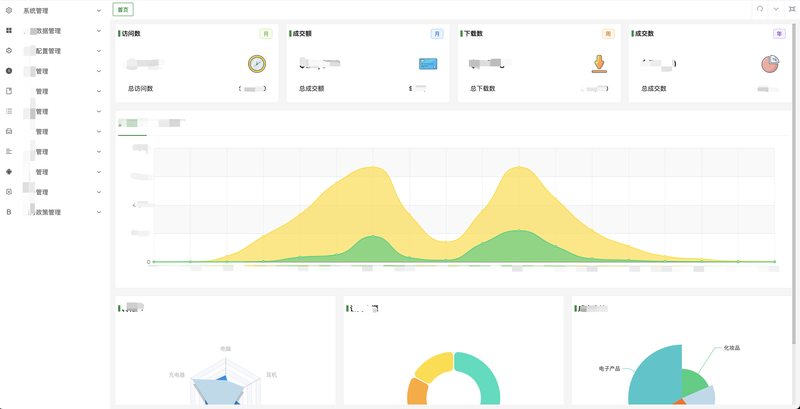The image size is (800, 409).
Task: Click the gear icon beside 系统管理
Action: tap(9, 10)
